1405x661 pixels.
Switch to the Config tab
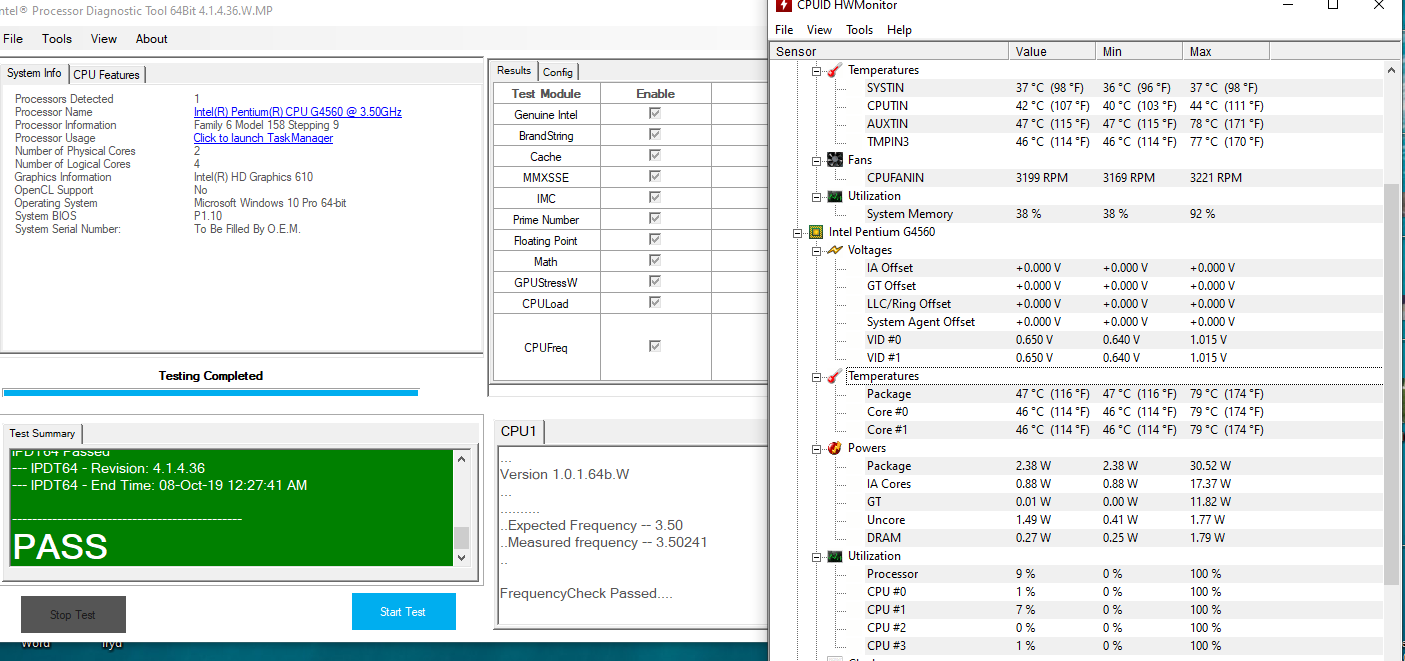558,72
